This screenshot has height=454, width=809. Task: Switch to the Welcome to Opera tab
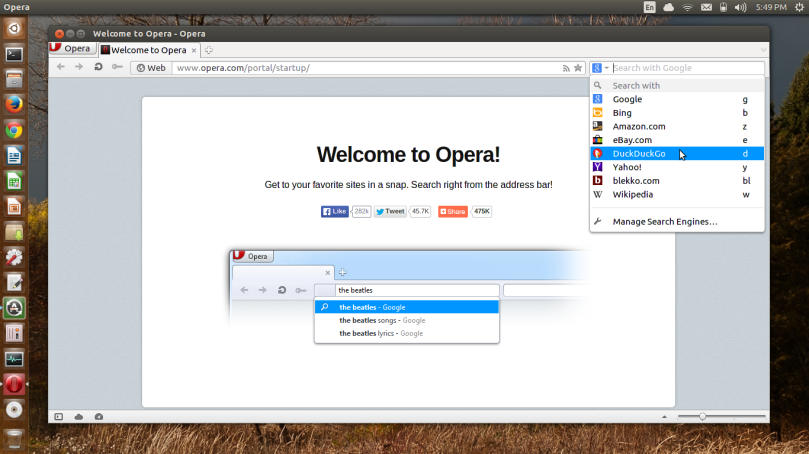149,50
